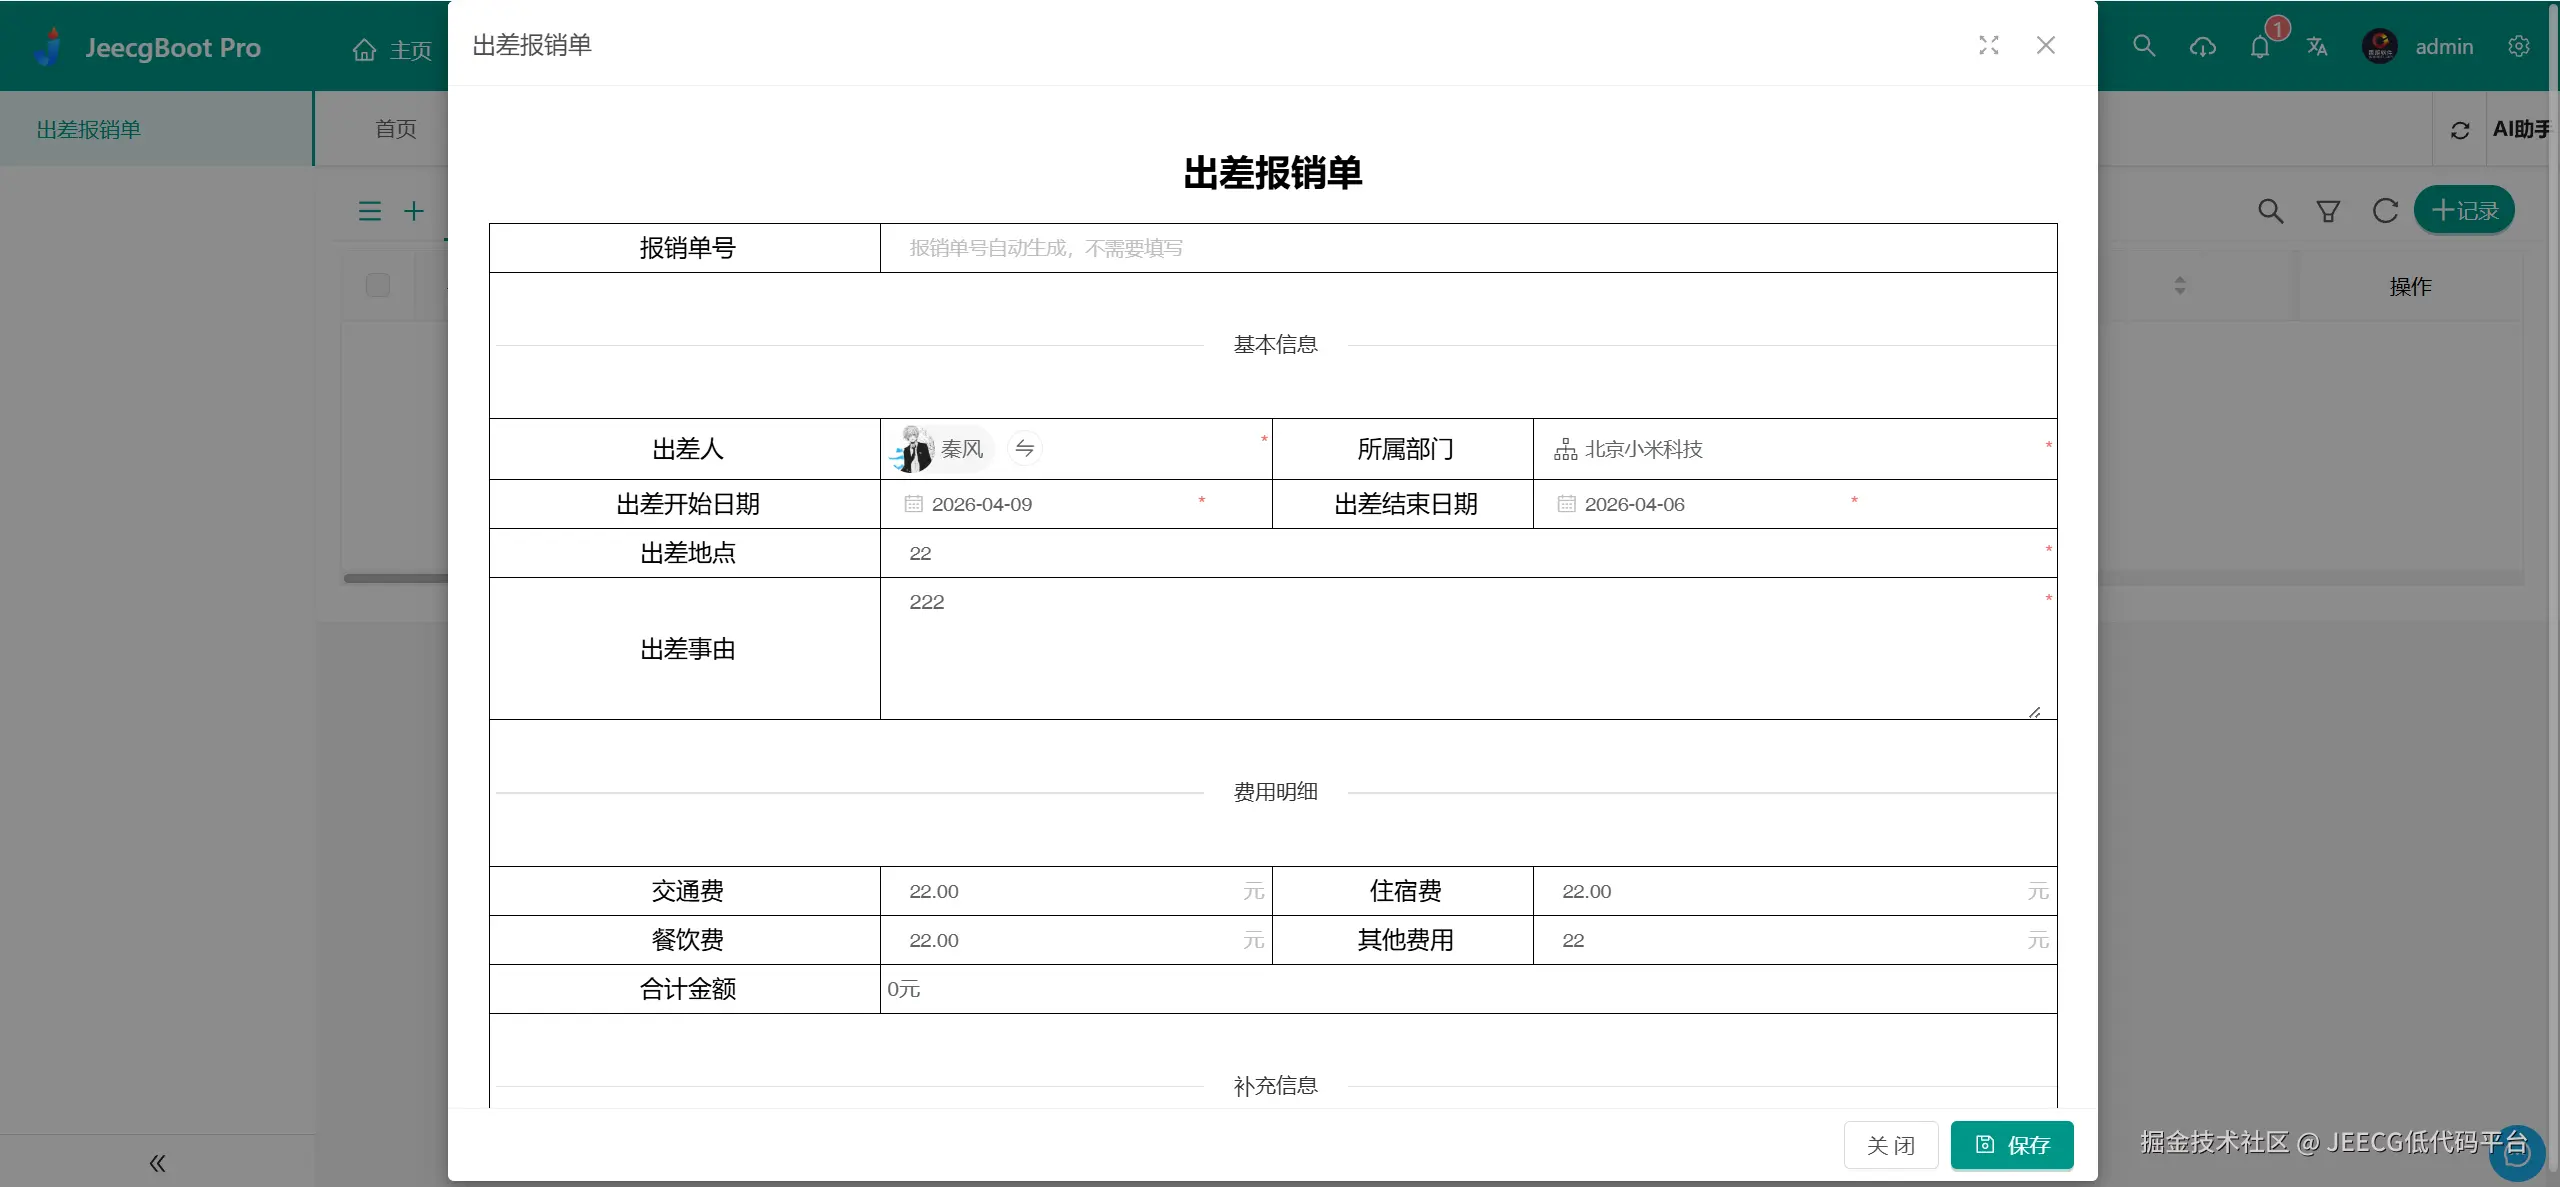Select the 出差报销单 sidebar menu item
Screen dimensions: 2560x1187
click(x=89, y=129)
